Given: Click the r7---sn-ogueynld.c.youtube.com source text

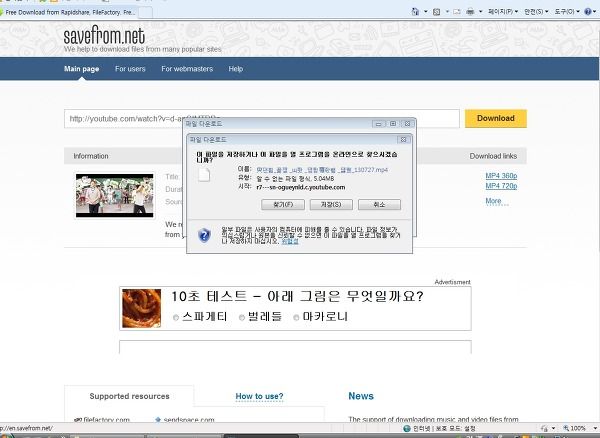Looking at the screenshot, I should (301, 187).
